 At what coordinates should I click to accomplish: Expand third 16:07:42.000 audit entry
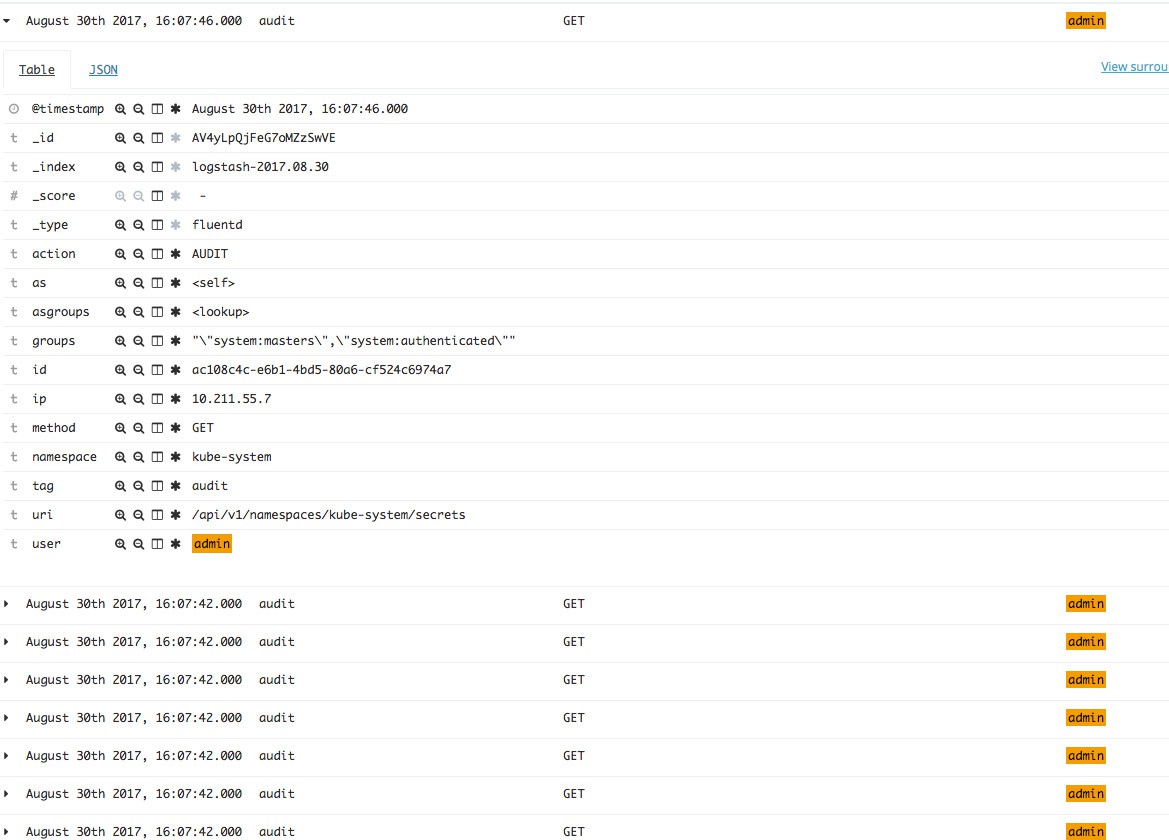pyautogui.click(x=7, y=680)
